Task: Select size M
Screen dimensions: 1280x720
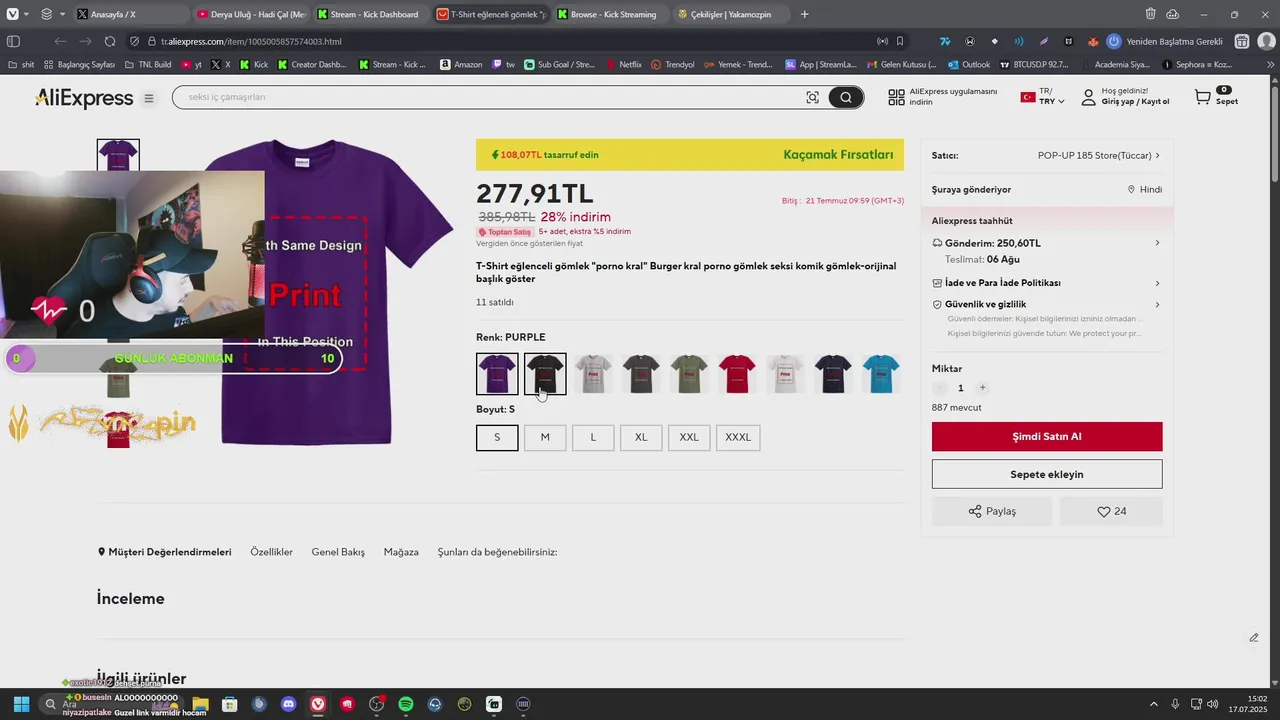Action: pos(545,437)
